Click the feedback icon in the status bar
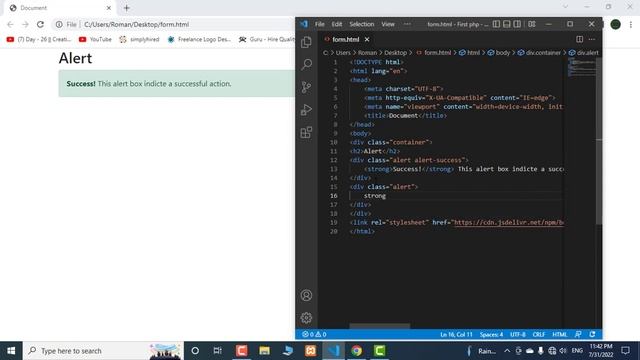This screenshot has height=360, width=640. click(578, 334)
